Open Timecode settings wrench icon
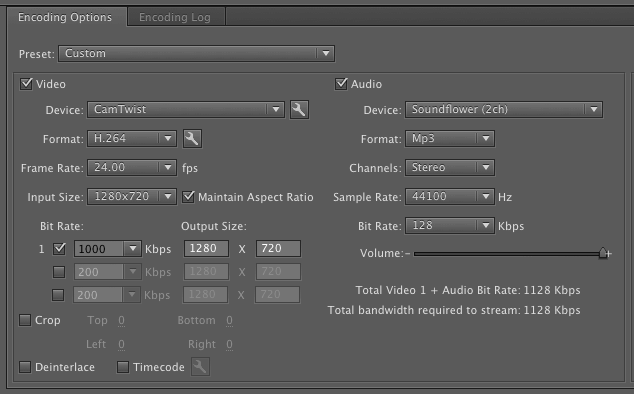This screenshot has height=394, width=634. point(200,367)
